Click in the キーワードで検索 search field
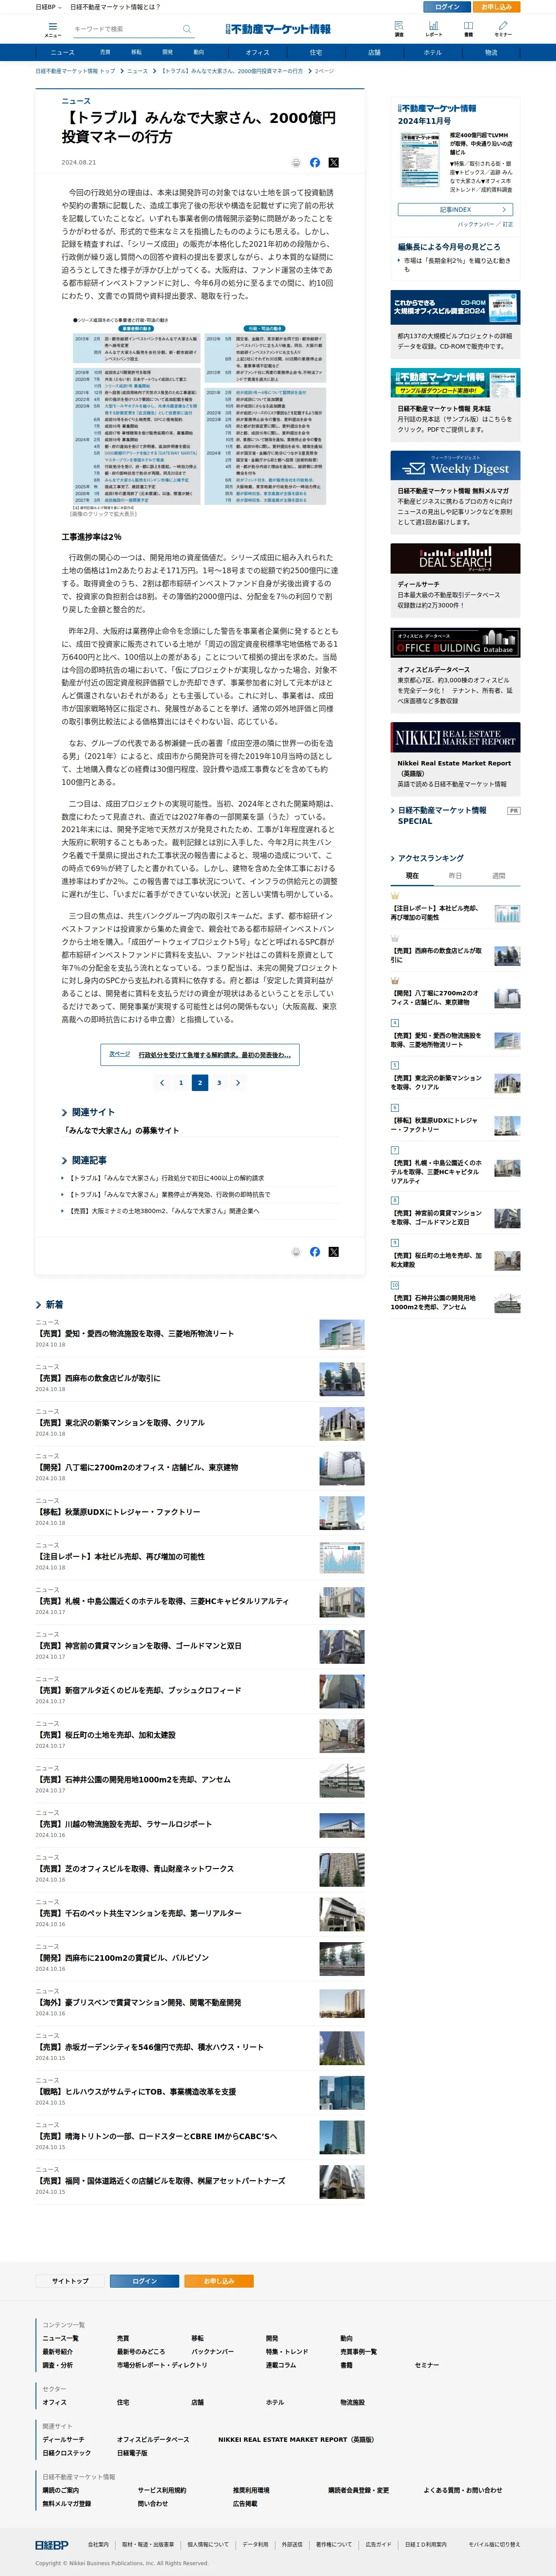The width and height of the screenshot is (556, 2576). click(126, 29)
